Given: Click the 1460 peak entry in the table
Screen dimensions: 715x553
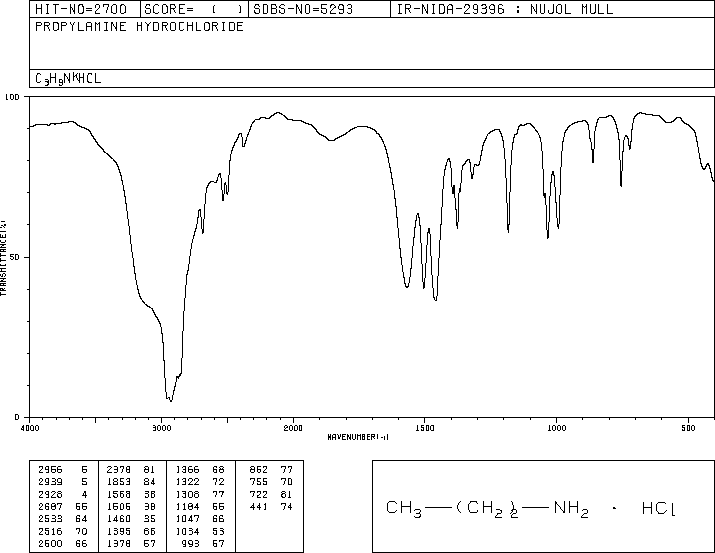Looking at the screenshot, I should click(x=131, y=519).
